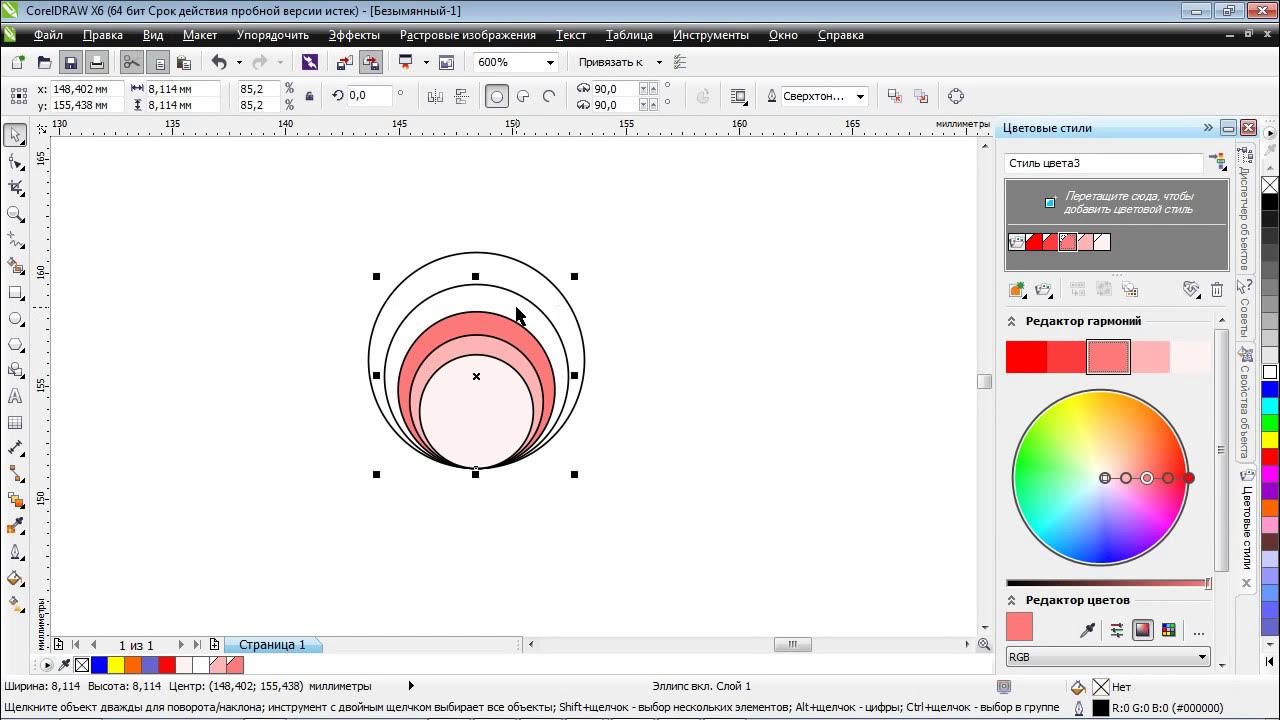Select the Polygon tool
The image size is (1280, 720).
pos(15,345)
